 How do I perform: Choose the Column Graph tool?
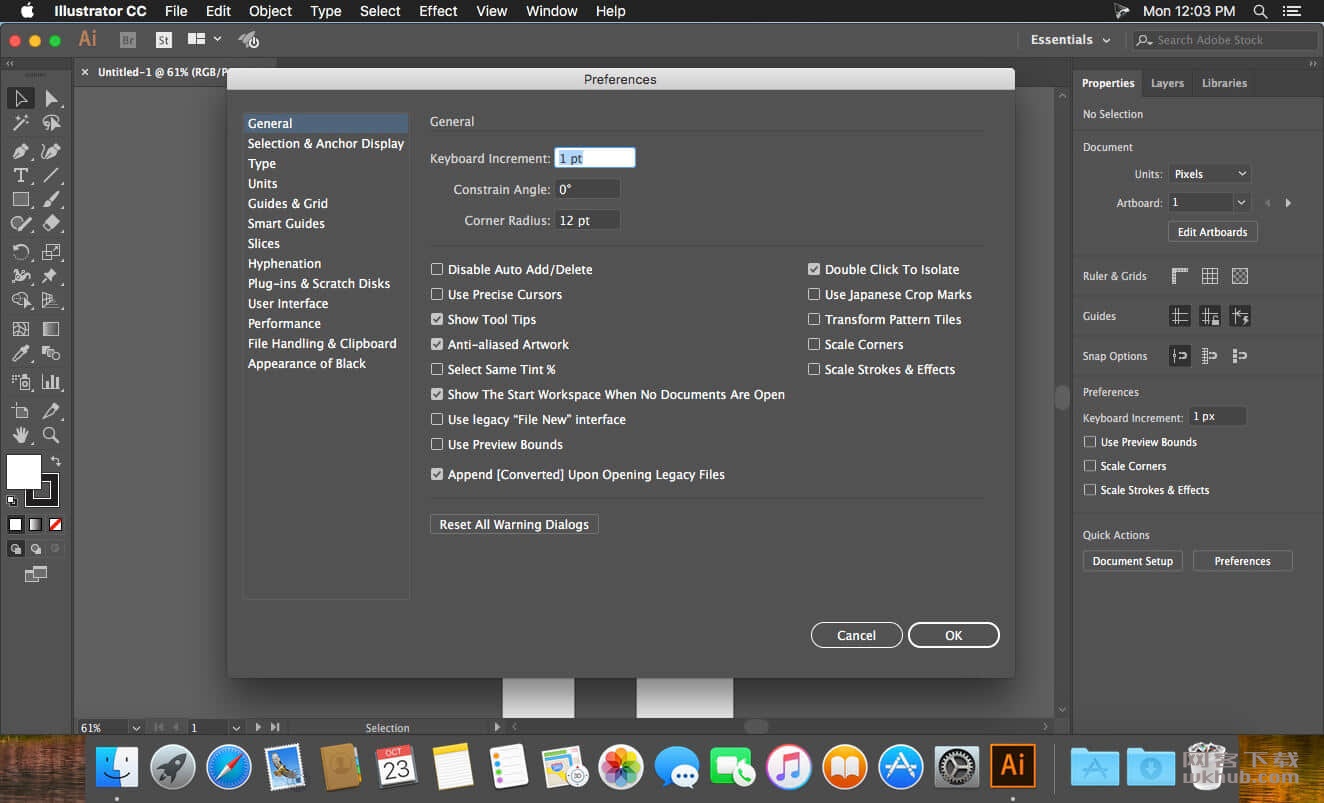tap(51, 382)
